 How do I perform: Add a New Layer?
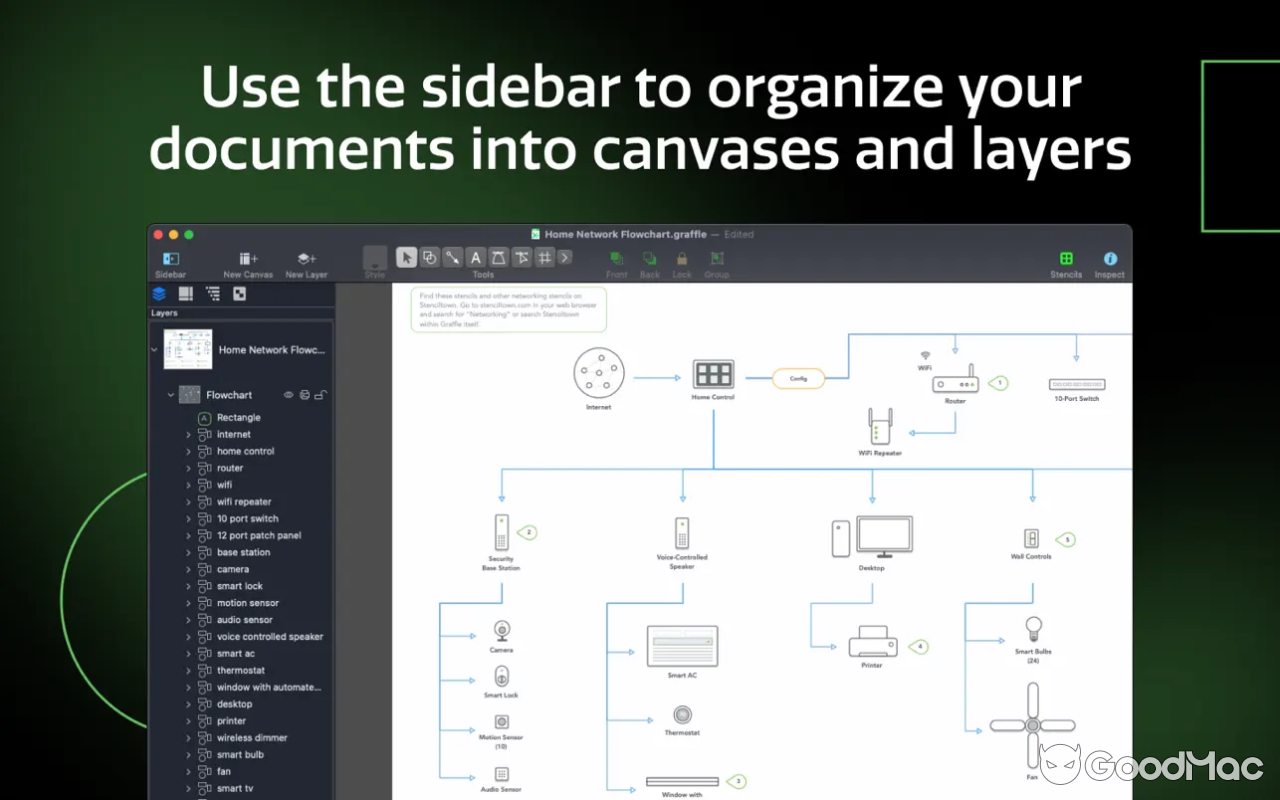click(307, 259)
